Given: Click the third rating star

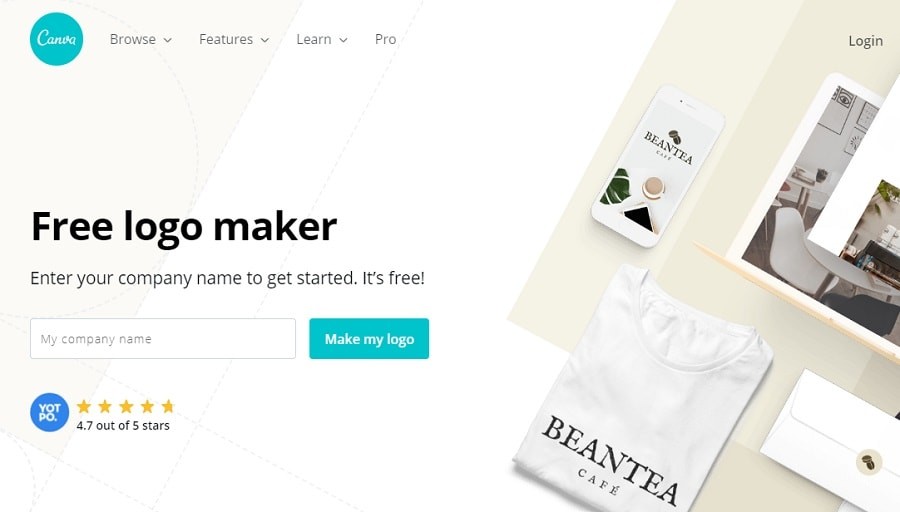Looking at the screenshot, I should 126,406.
